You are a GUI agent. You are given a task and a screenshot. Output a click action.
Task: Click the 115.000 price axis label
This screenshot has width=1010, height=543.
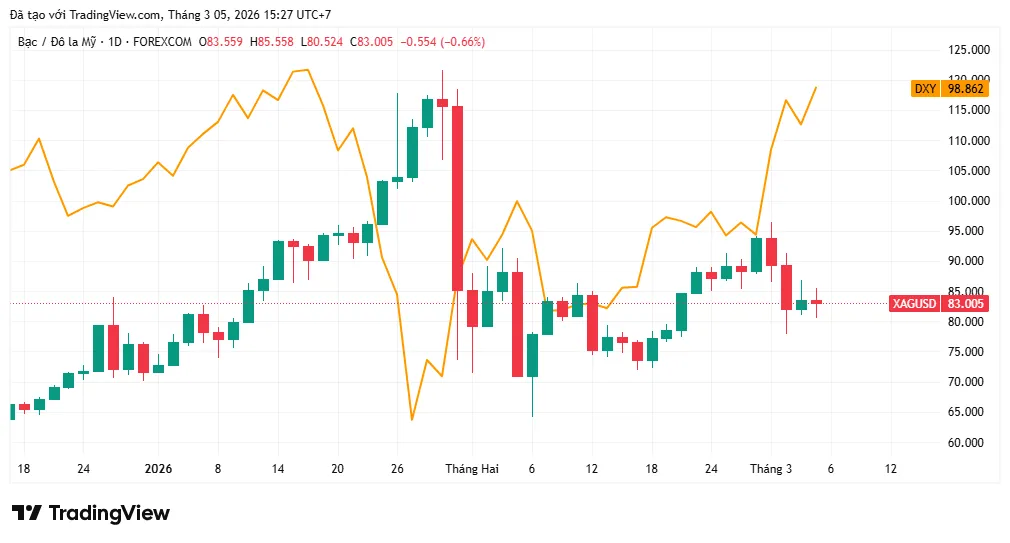[969, 110]
